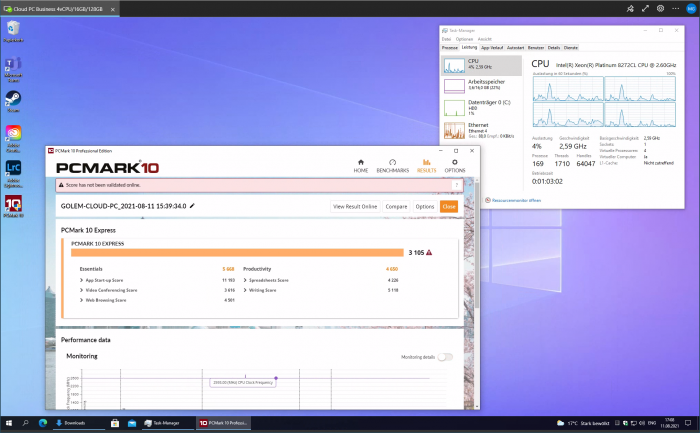Click the pin icon in remote session bar
The height and width of the screenshot is (433, 700).
[630, 8]
